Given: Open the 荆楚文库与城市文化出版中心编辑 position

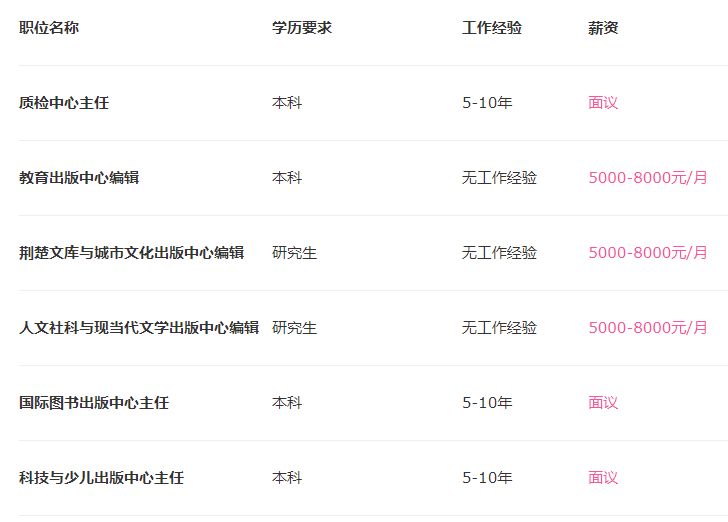Looking at the screenshot, I should click(x=131, y=253).
